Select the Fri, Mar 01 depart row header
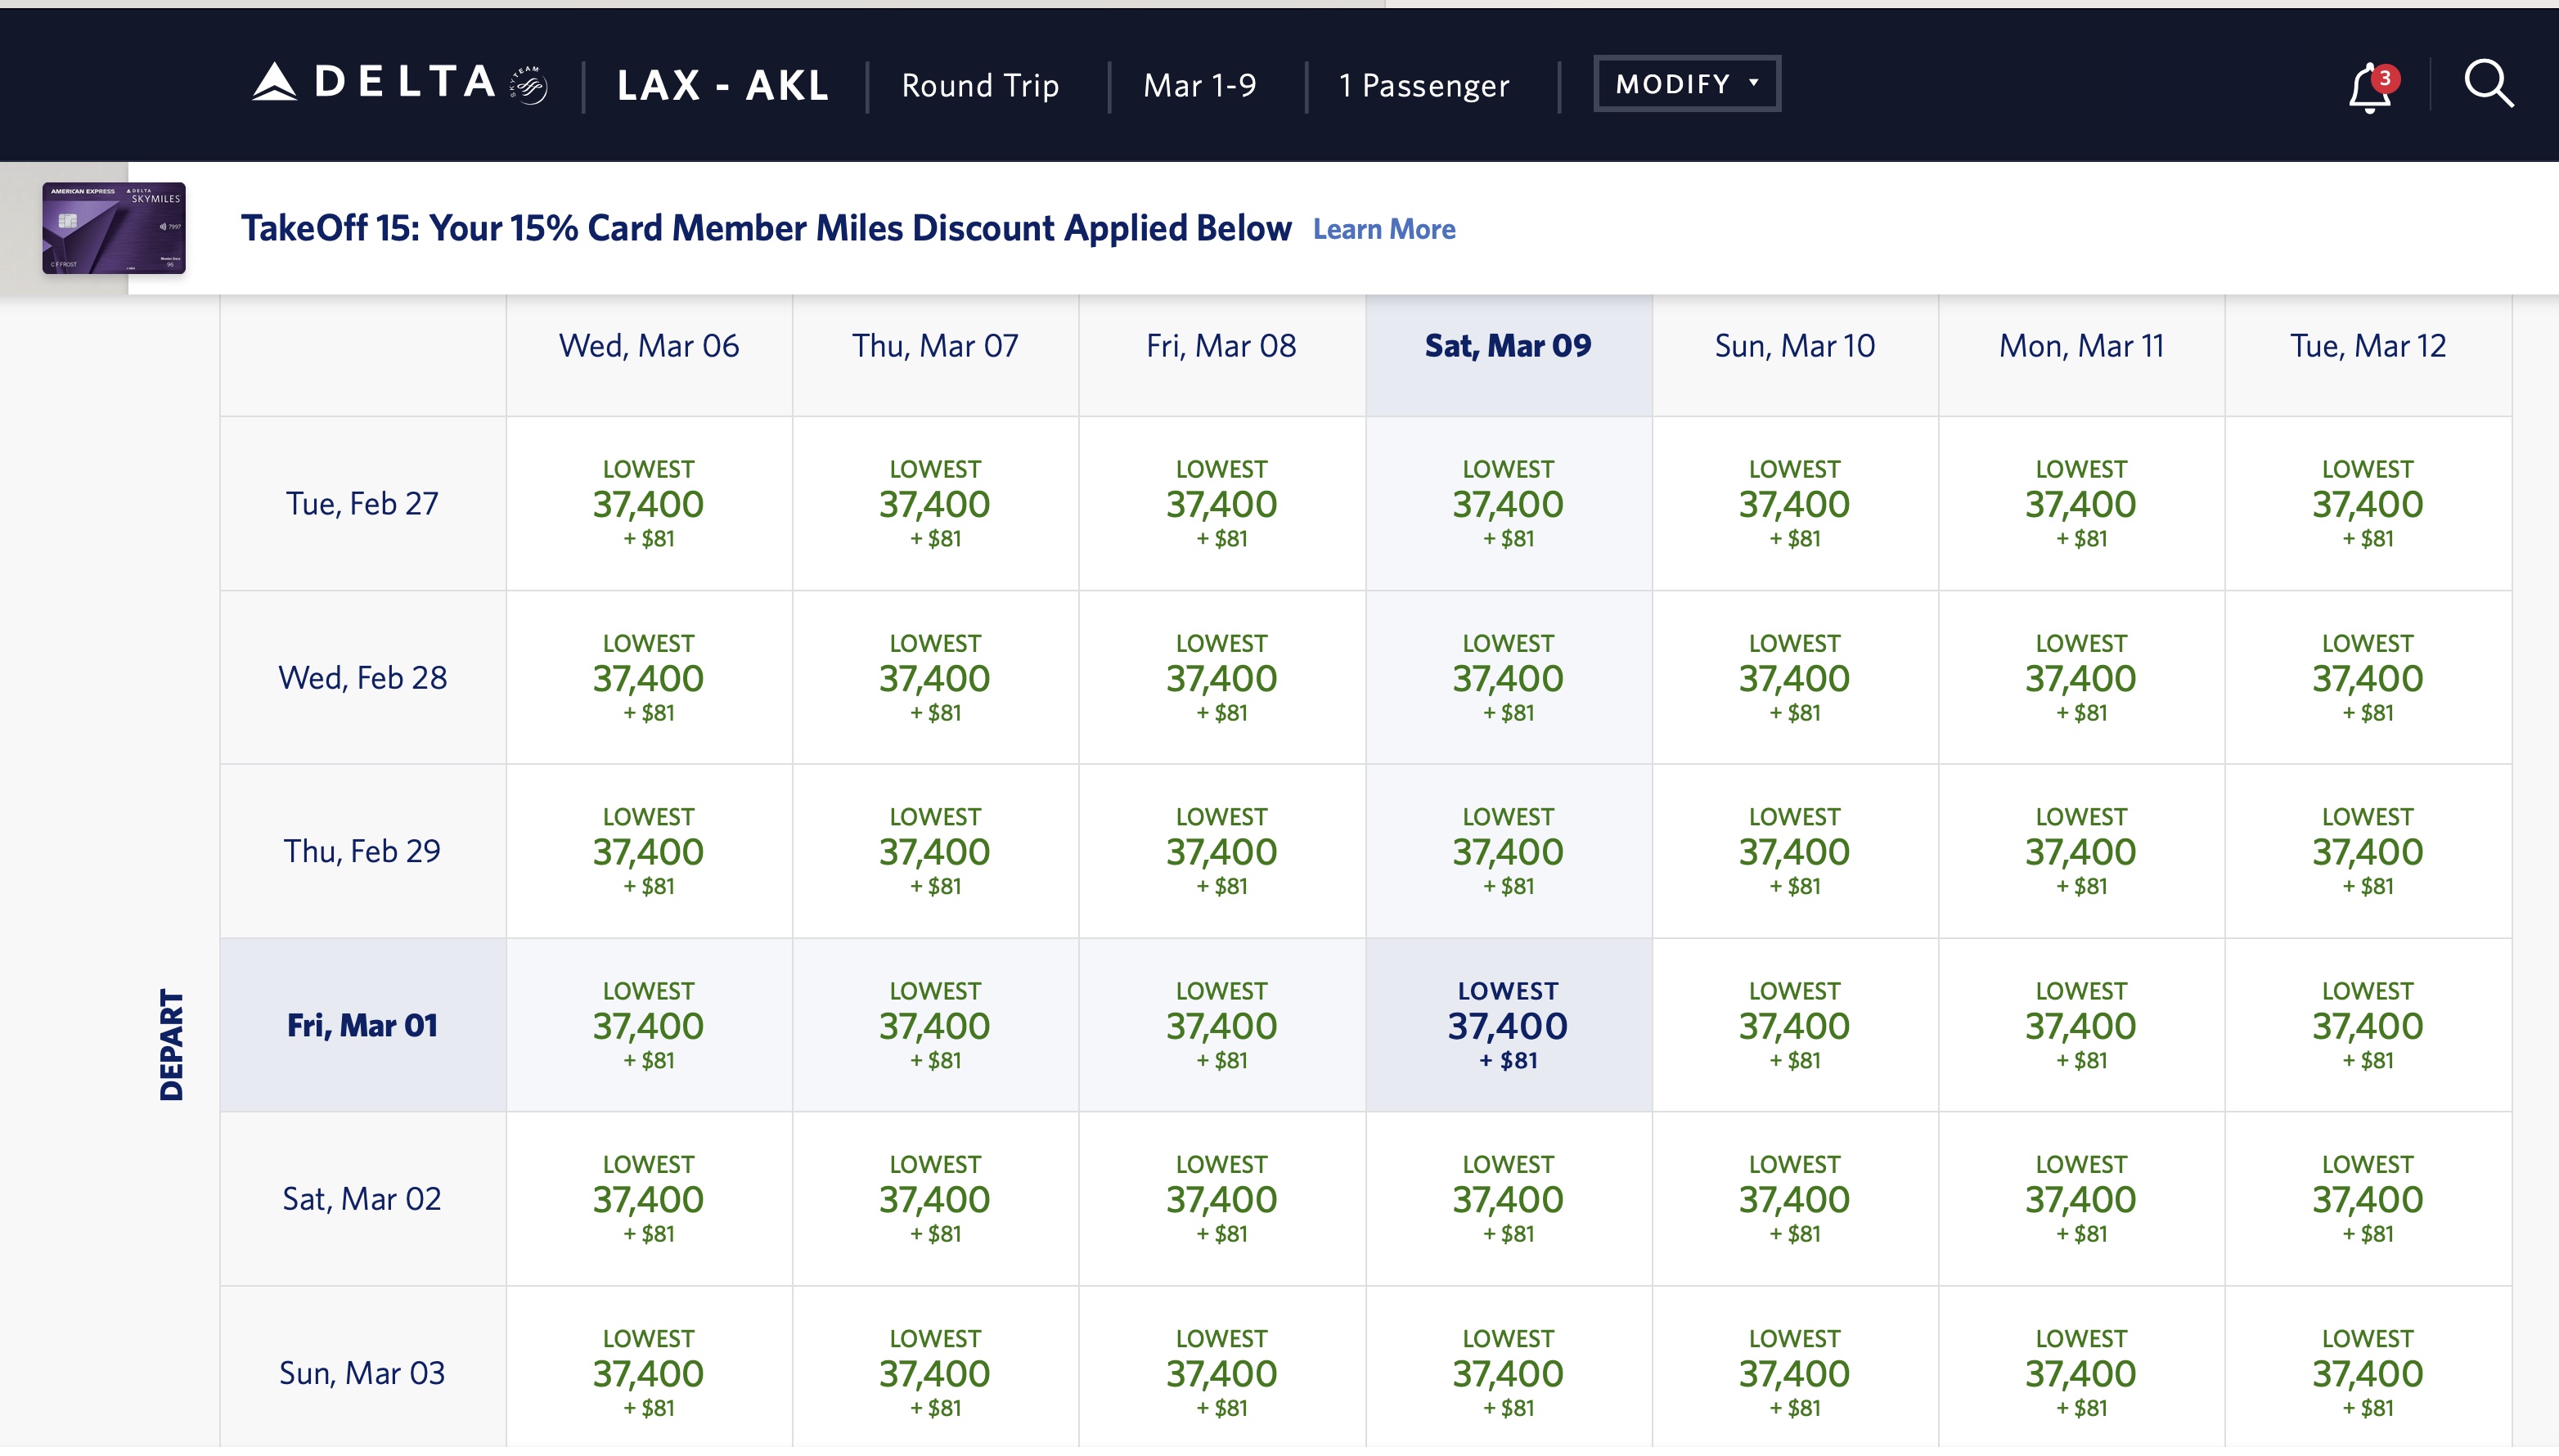Viewport: 2559px width, 1456px height. 362,1025
